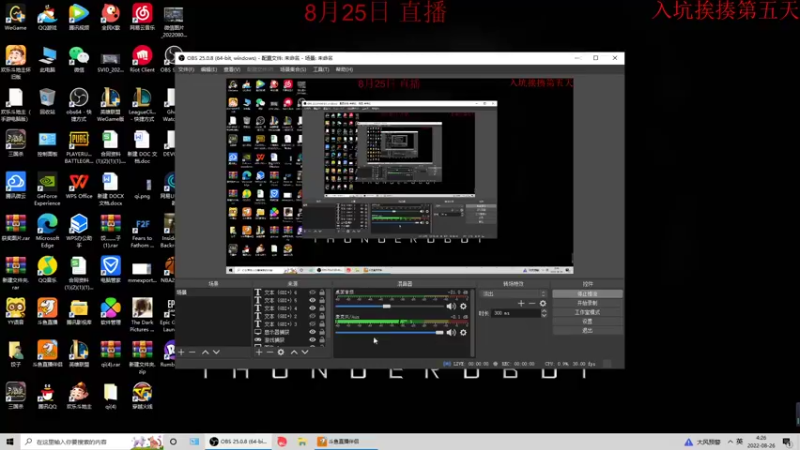Open Microsoft Edge desktop icon
Screen dimensions: 800x450
(47, 231)
